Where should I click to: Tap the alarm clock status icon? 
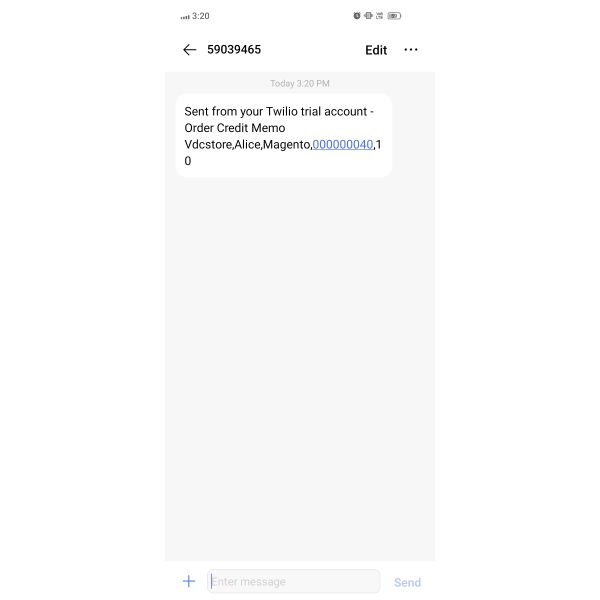click(357, 16)
